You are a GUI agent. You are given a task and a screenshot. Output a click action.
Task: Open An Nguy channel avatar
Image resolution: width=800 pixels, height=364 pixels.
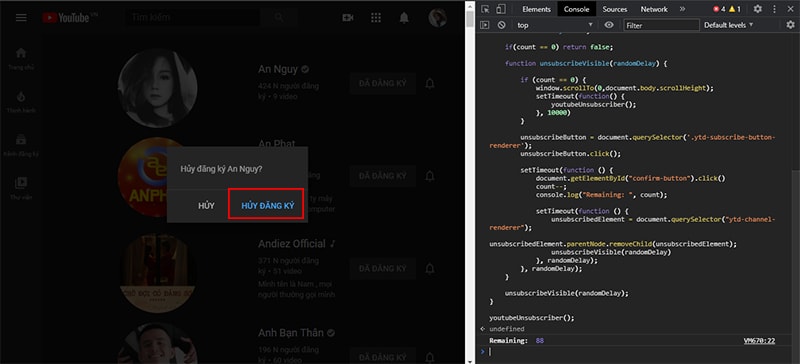[157, 88]
